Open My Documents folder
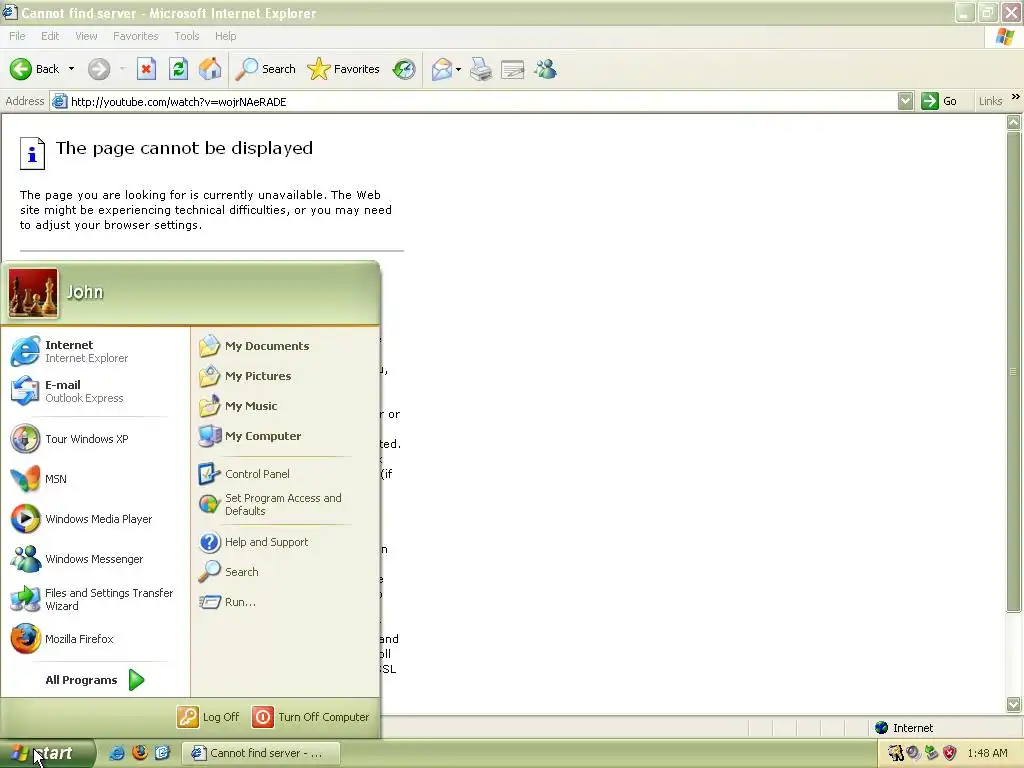The height and width of the screenshot is (768, 1024). tap(285, 346)
